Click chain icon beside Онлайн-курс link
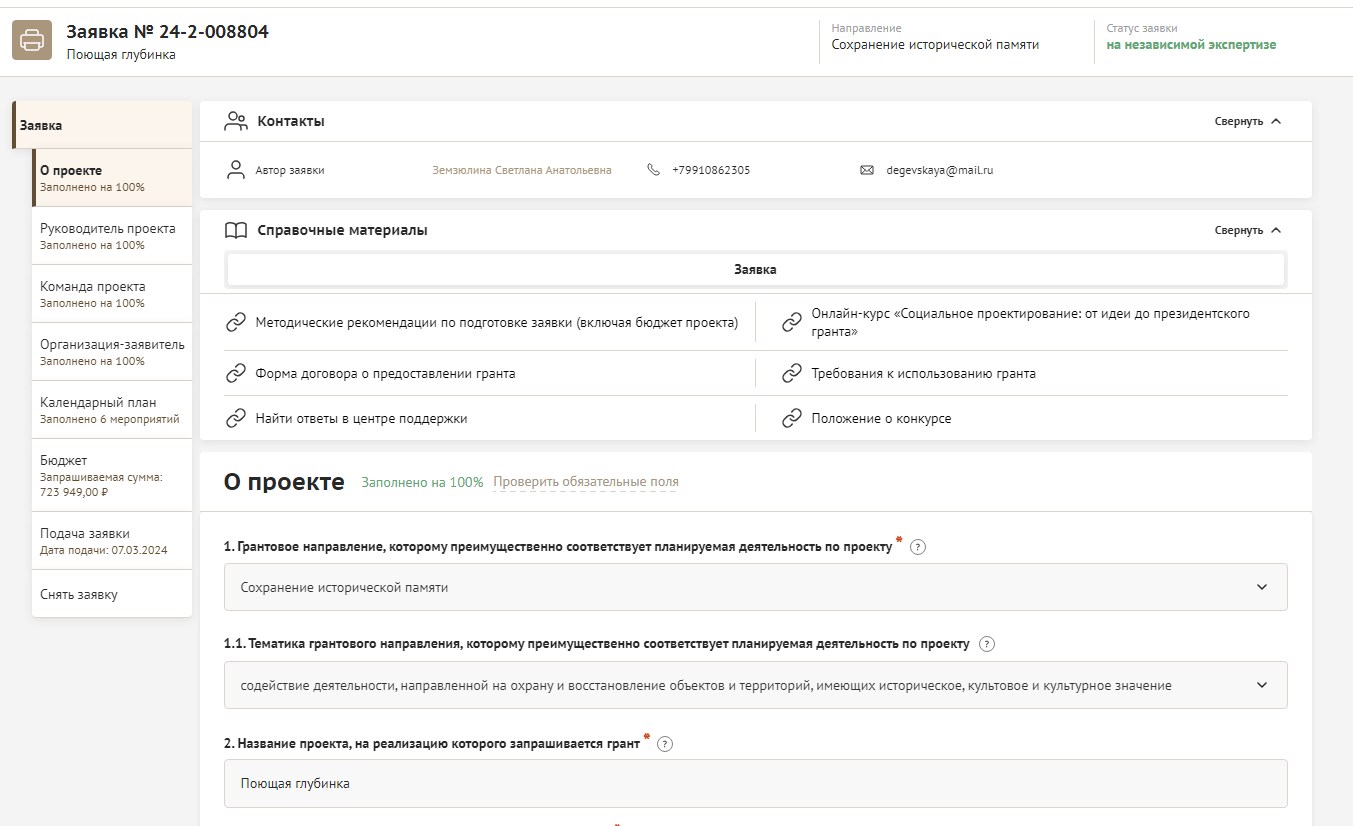This screenshot has width=1353, height=826. [792, 322]
